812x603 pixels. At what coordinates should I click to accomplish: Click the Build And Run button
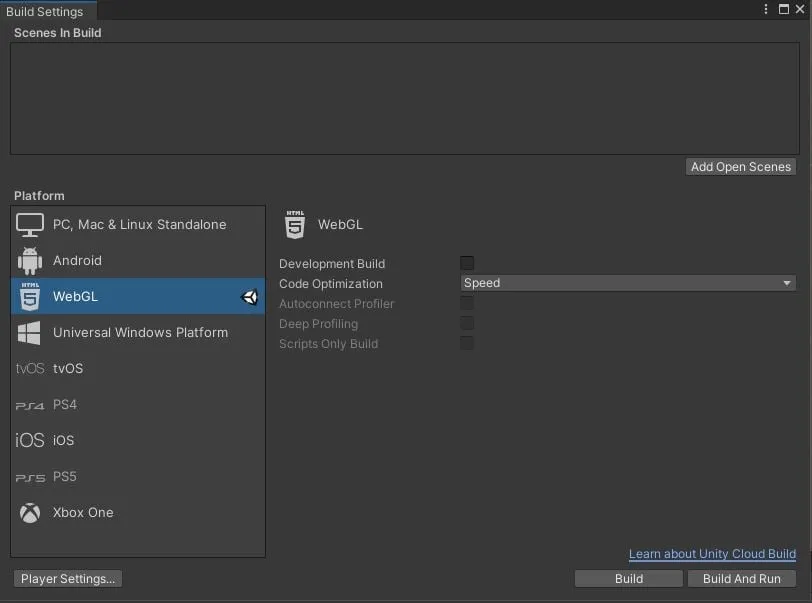pos(742,579)
